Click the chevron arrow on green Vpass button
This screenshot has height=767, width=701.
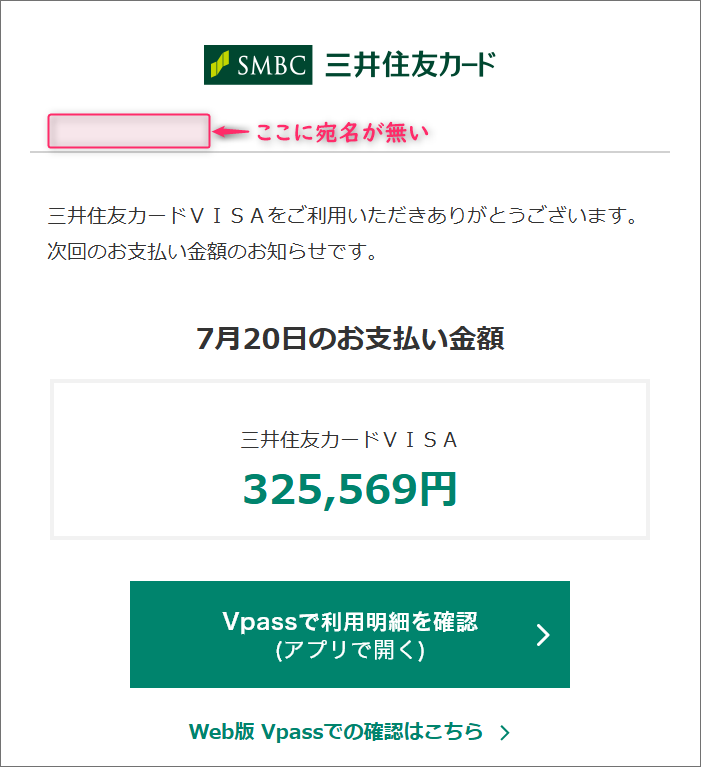(543, 634)
